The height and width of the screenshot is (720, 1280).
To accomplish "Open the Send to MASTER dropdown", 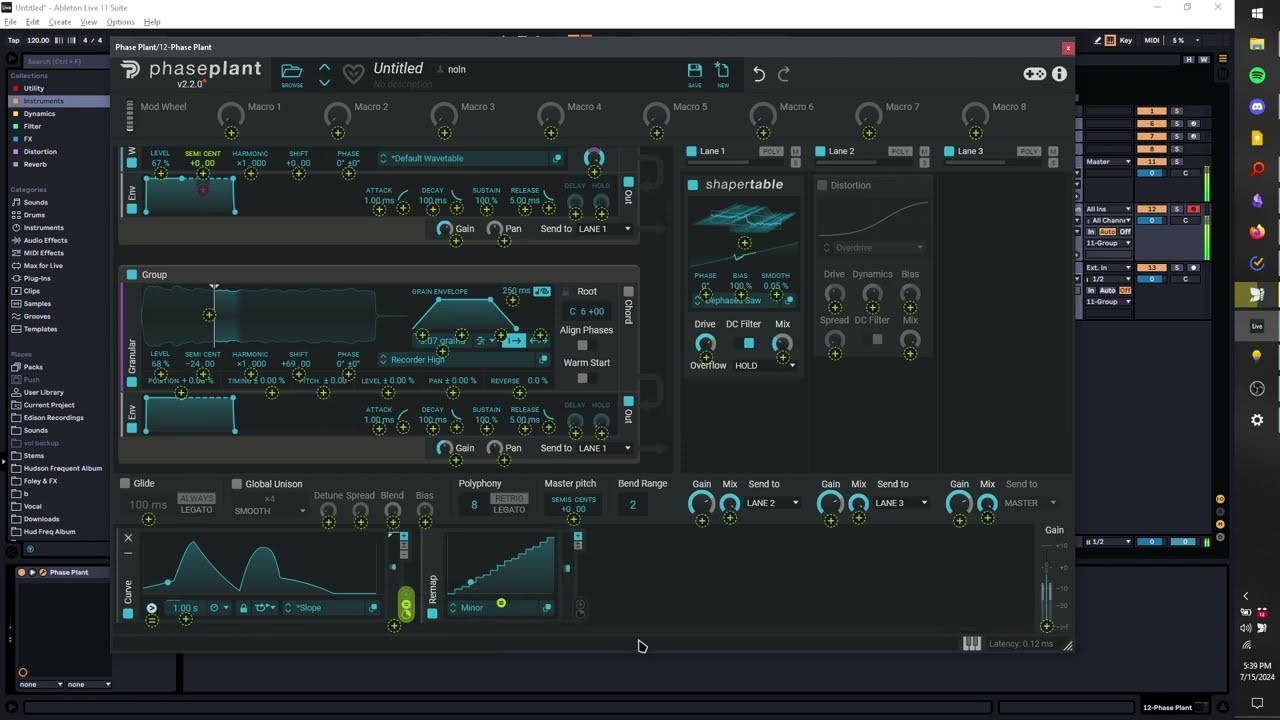I will [x=1031, y=503].
